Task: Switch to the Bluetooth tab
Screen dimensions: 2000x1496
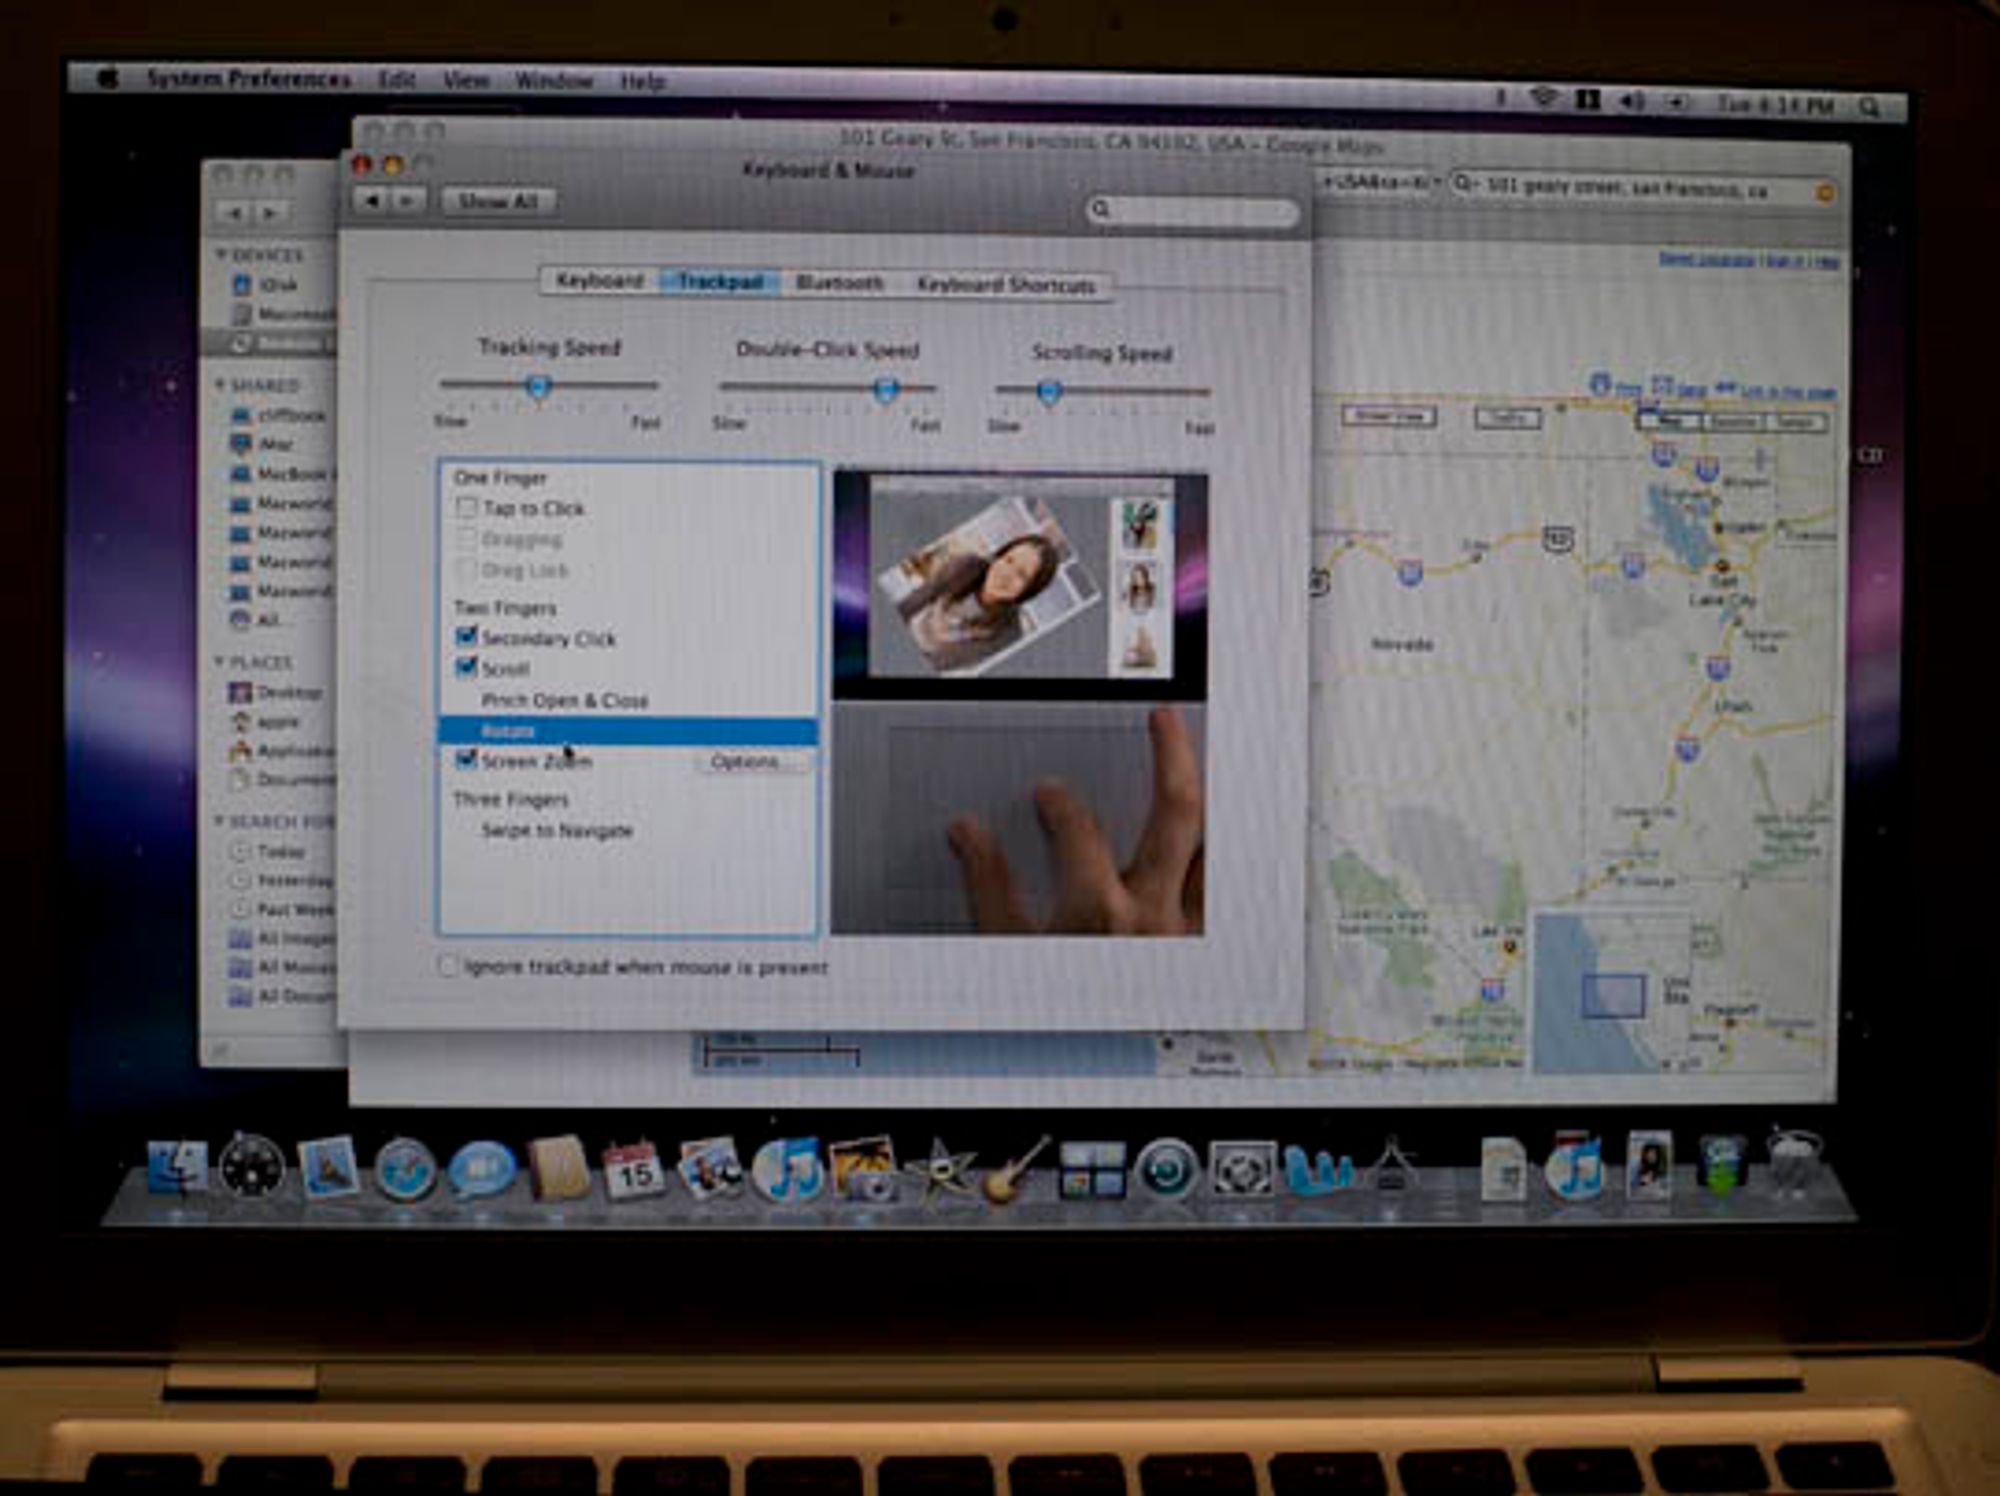Action: click(x=839, y=283)
